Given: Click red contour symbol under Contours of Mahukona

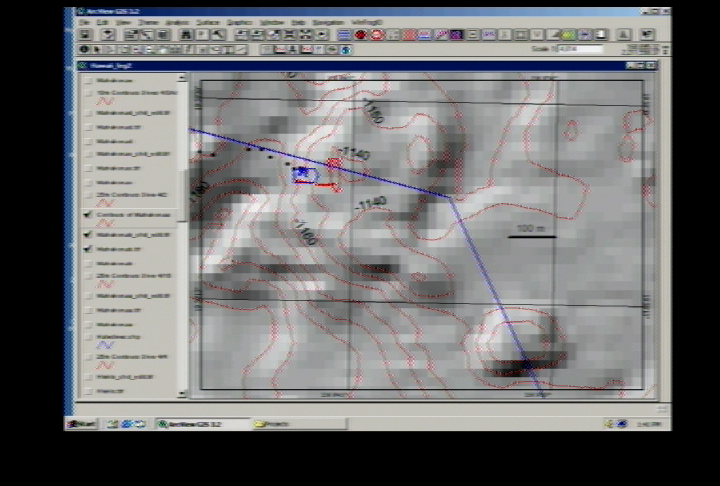Looking at the screenshot, I should click(105, 225).
